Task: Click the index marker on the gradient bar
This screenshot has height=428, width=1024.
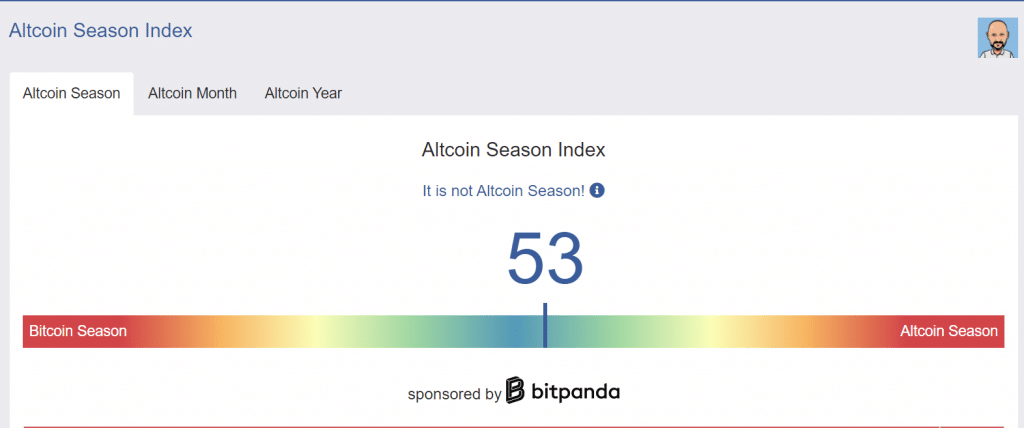Action: pyautogui.click(x=545, y=325)
